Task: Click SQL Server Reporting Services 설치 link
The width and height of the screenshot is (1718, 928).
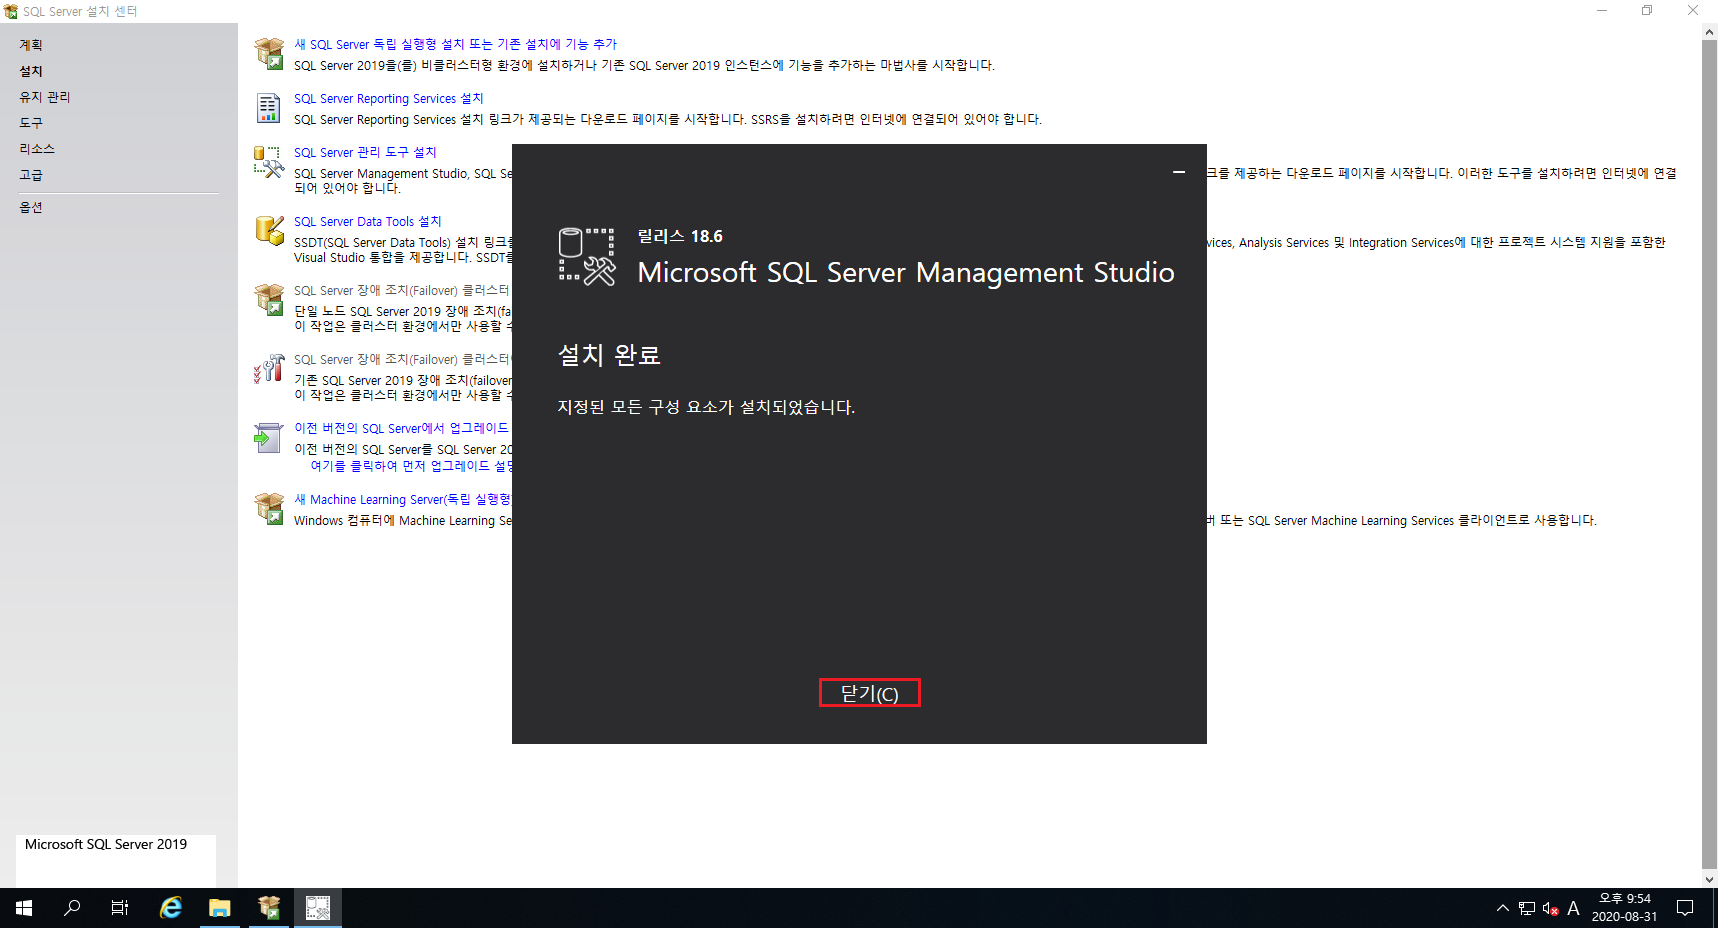Action: pos(388,98)
